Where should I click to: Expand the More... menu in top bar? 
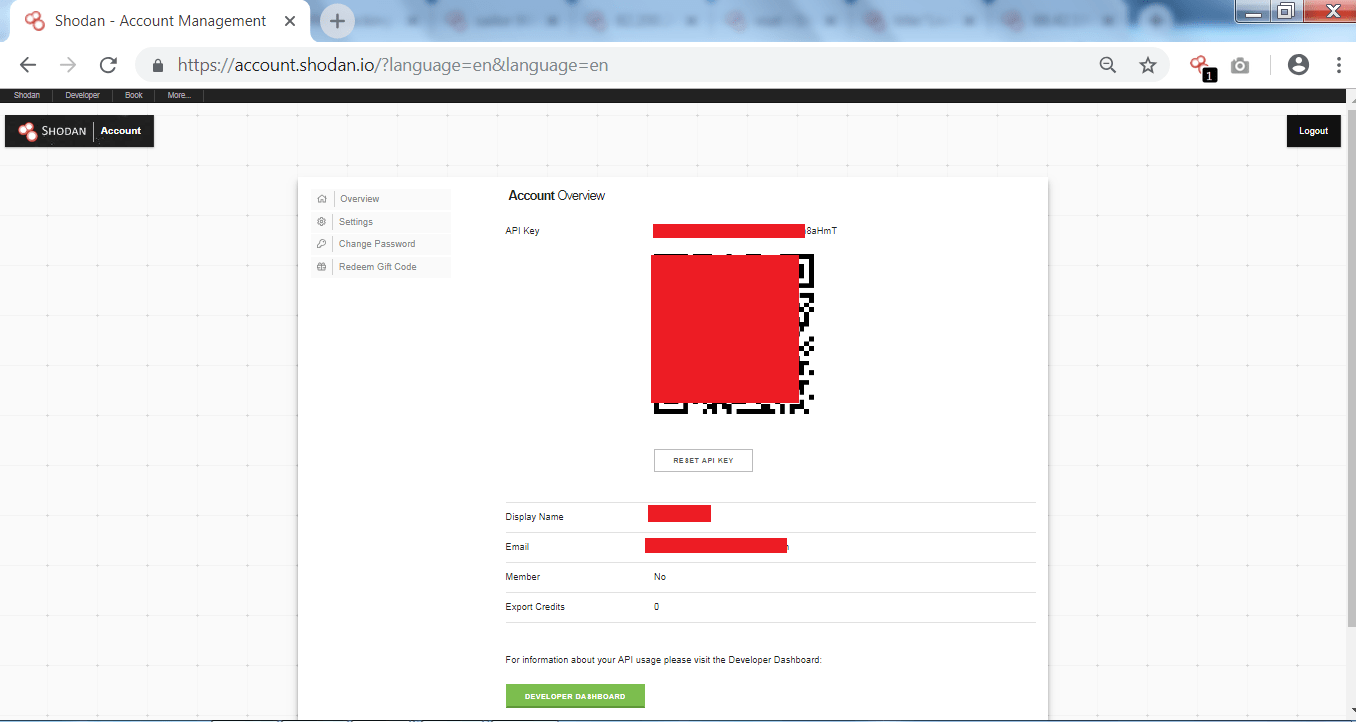(x=179, y=95)
